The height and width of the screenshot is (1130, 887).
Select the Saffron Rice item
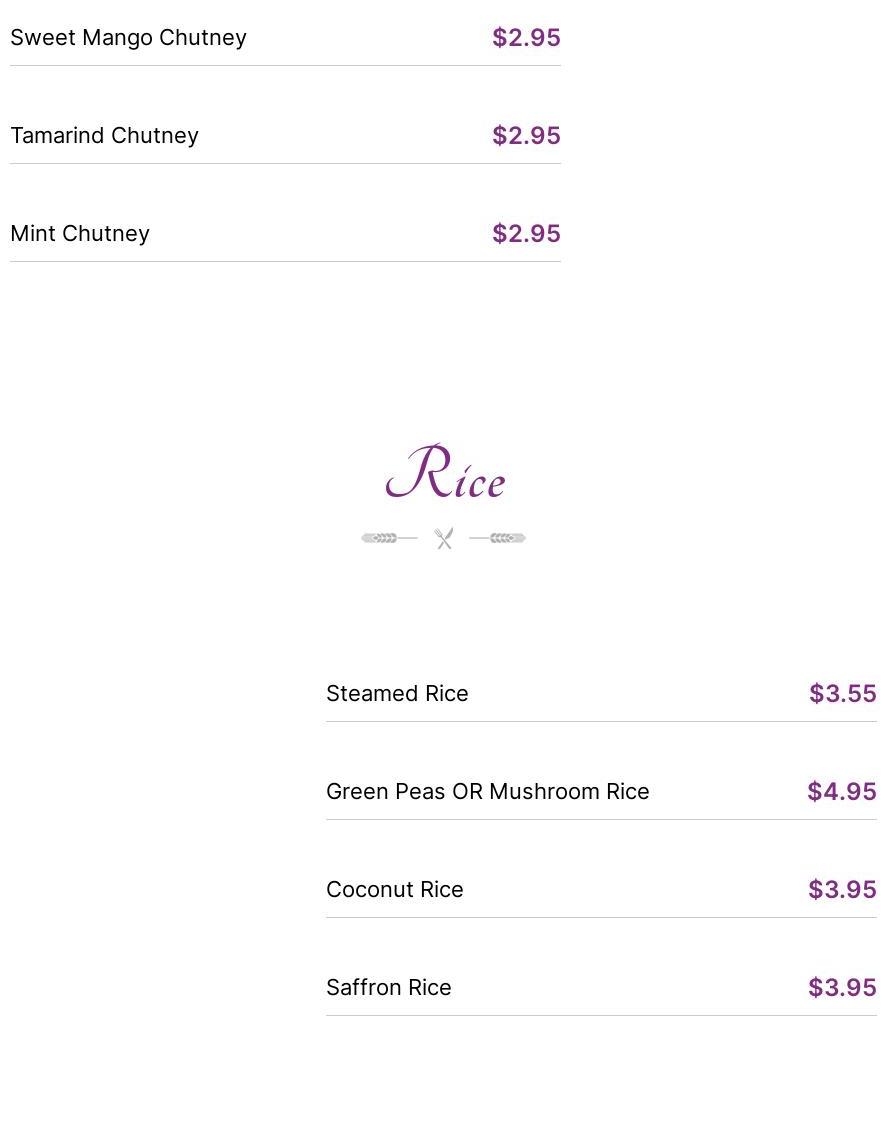pos(388,988)
